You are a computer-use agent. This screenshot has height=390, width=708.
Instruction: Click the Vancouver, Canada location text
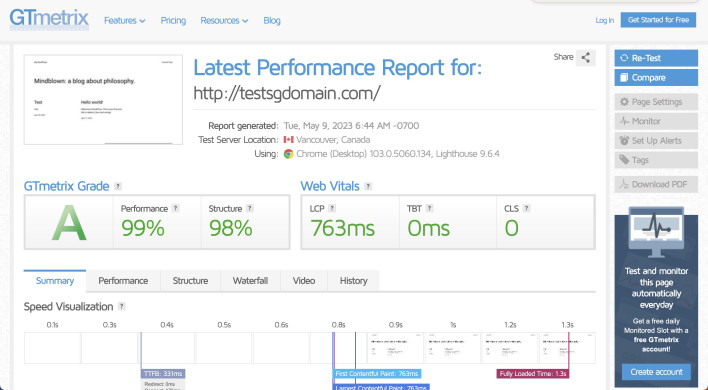coord(333,140)
